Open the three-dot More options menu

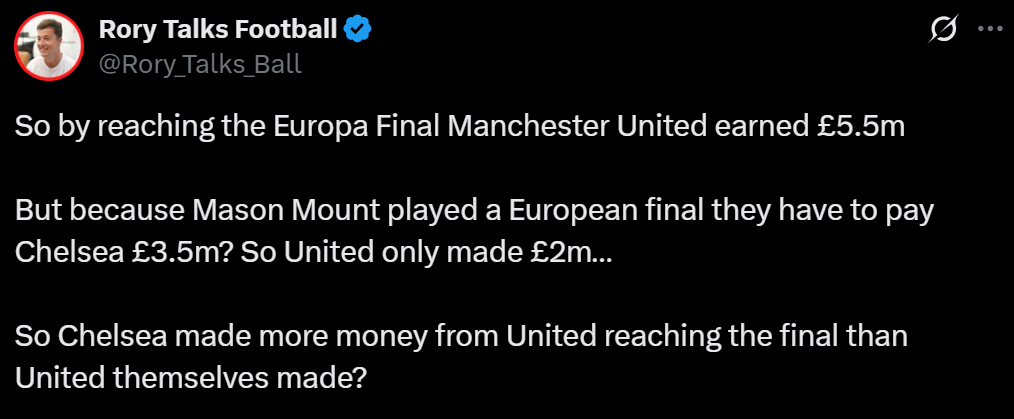(988, 30)
